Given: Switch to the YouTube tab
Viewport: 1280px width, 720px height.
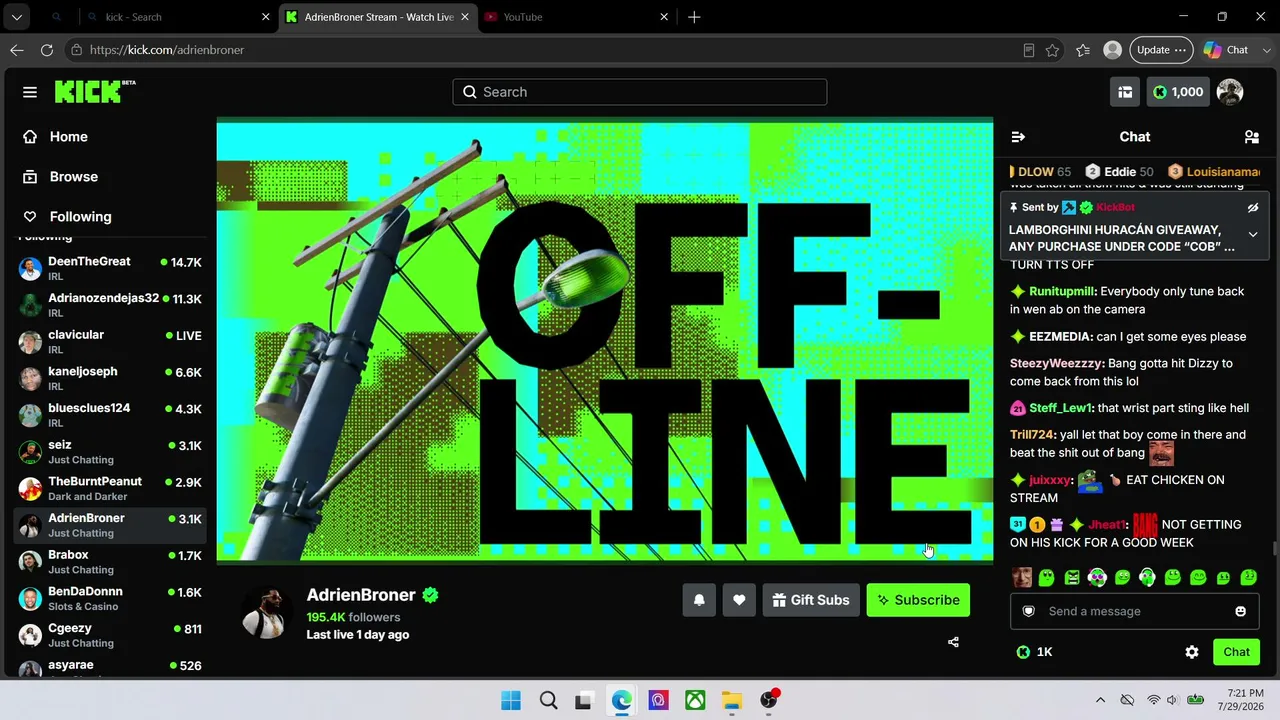Looking at the screenshot, I should 577,17.
